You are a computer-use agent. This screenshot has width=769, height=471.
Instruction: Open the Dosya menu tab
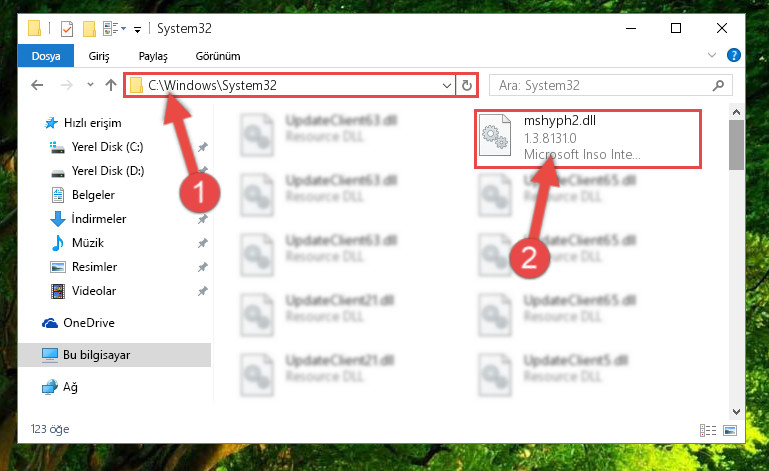click(46, 56)
